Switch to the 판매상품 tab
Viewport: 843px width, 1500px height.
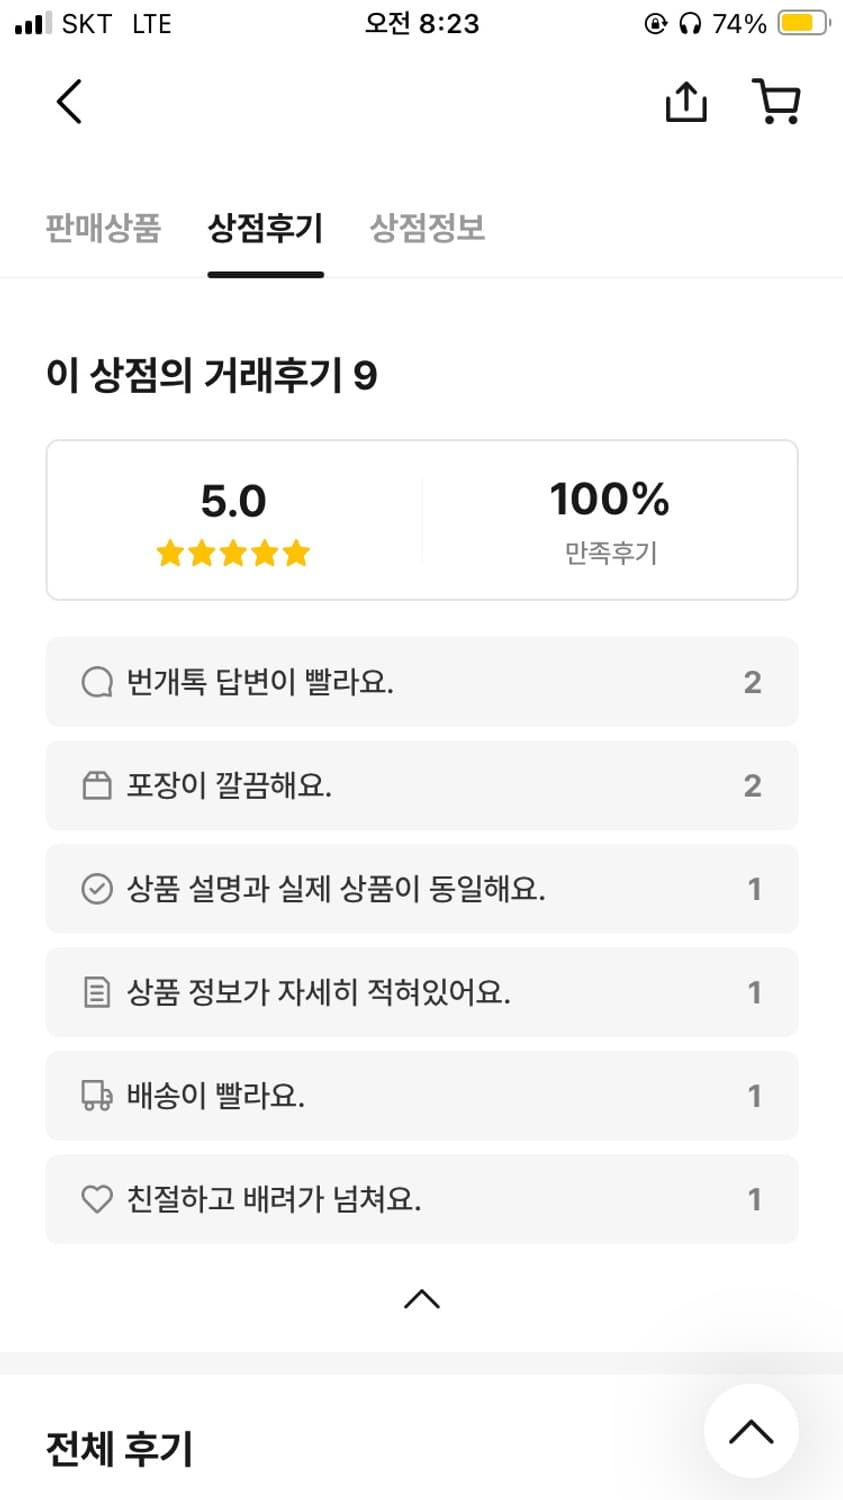tap(103, 229)
